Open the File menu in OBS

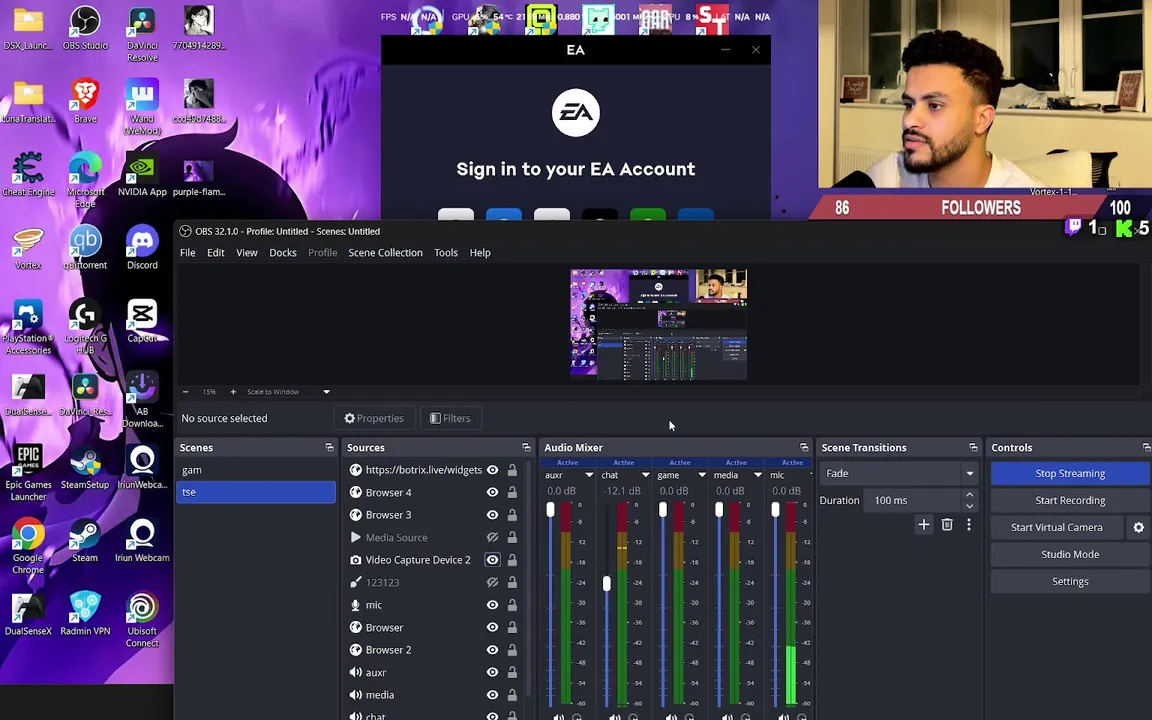coord(187,253)
